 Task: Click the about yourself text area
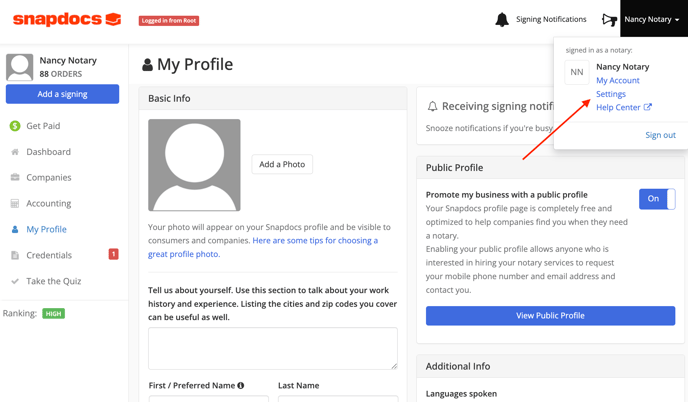point(272,348)
